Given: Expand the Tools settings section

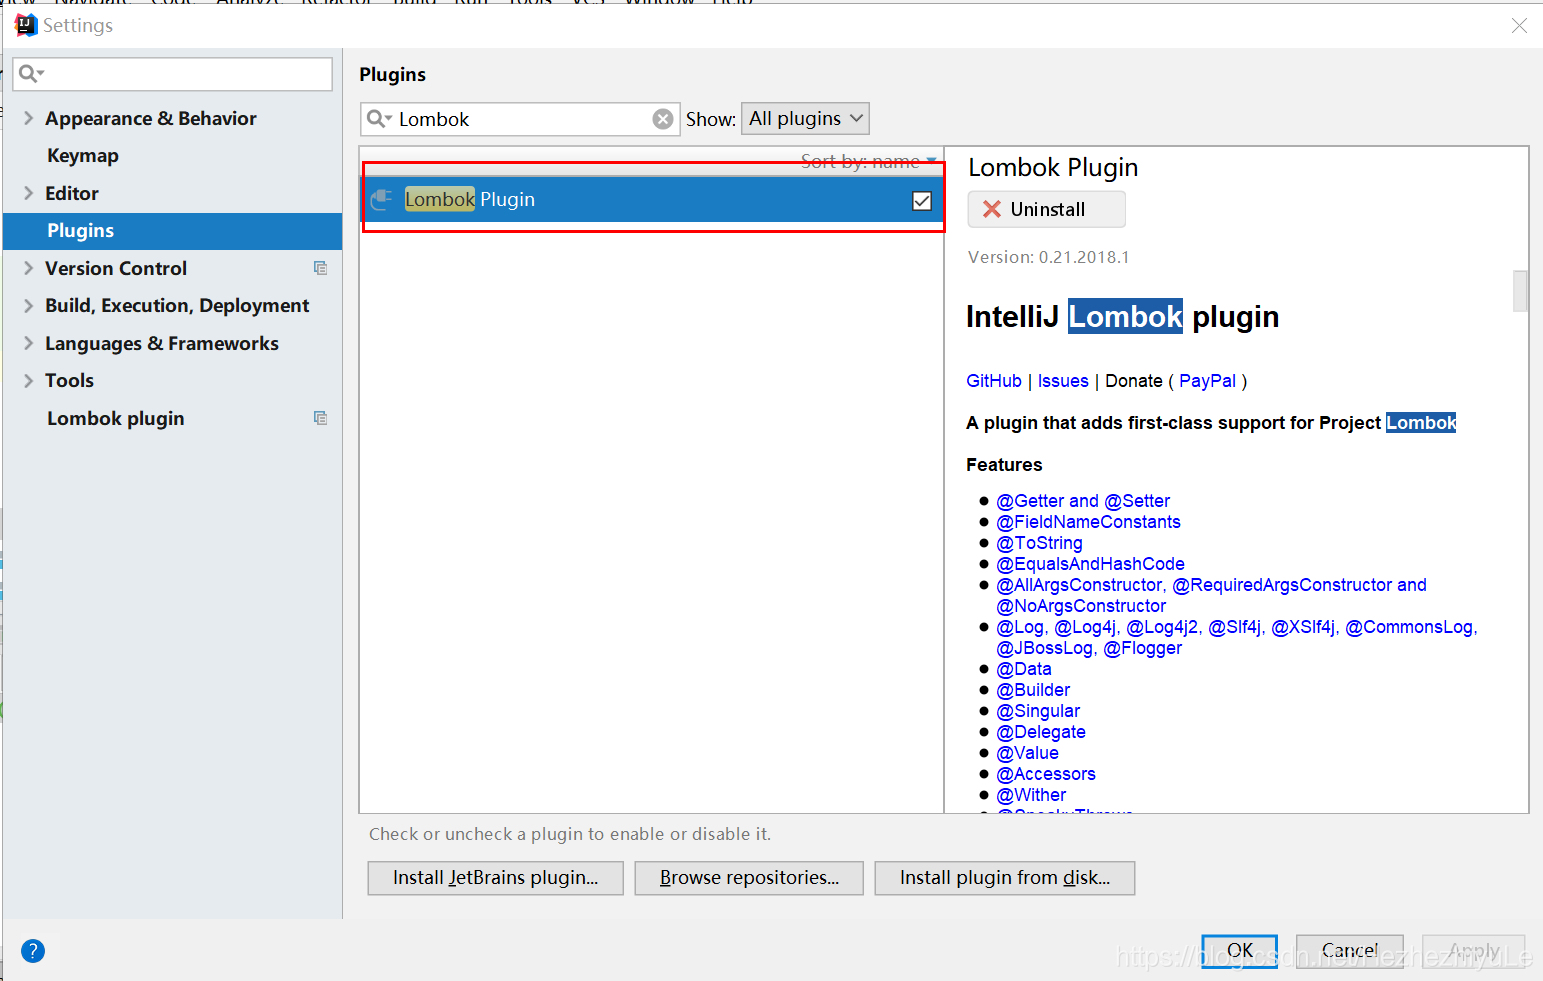Looking at the screenshot, I should pos(28,381).
